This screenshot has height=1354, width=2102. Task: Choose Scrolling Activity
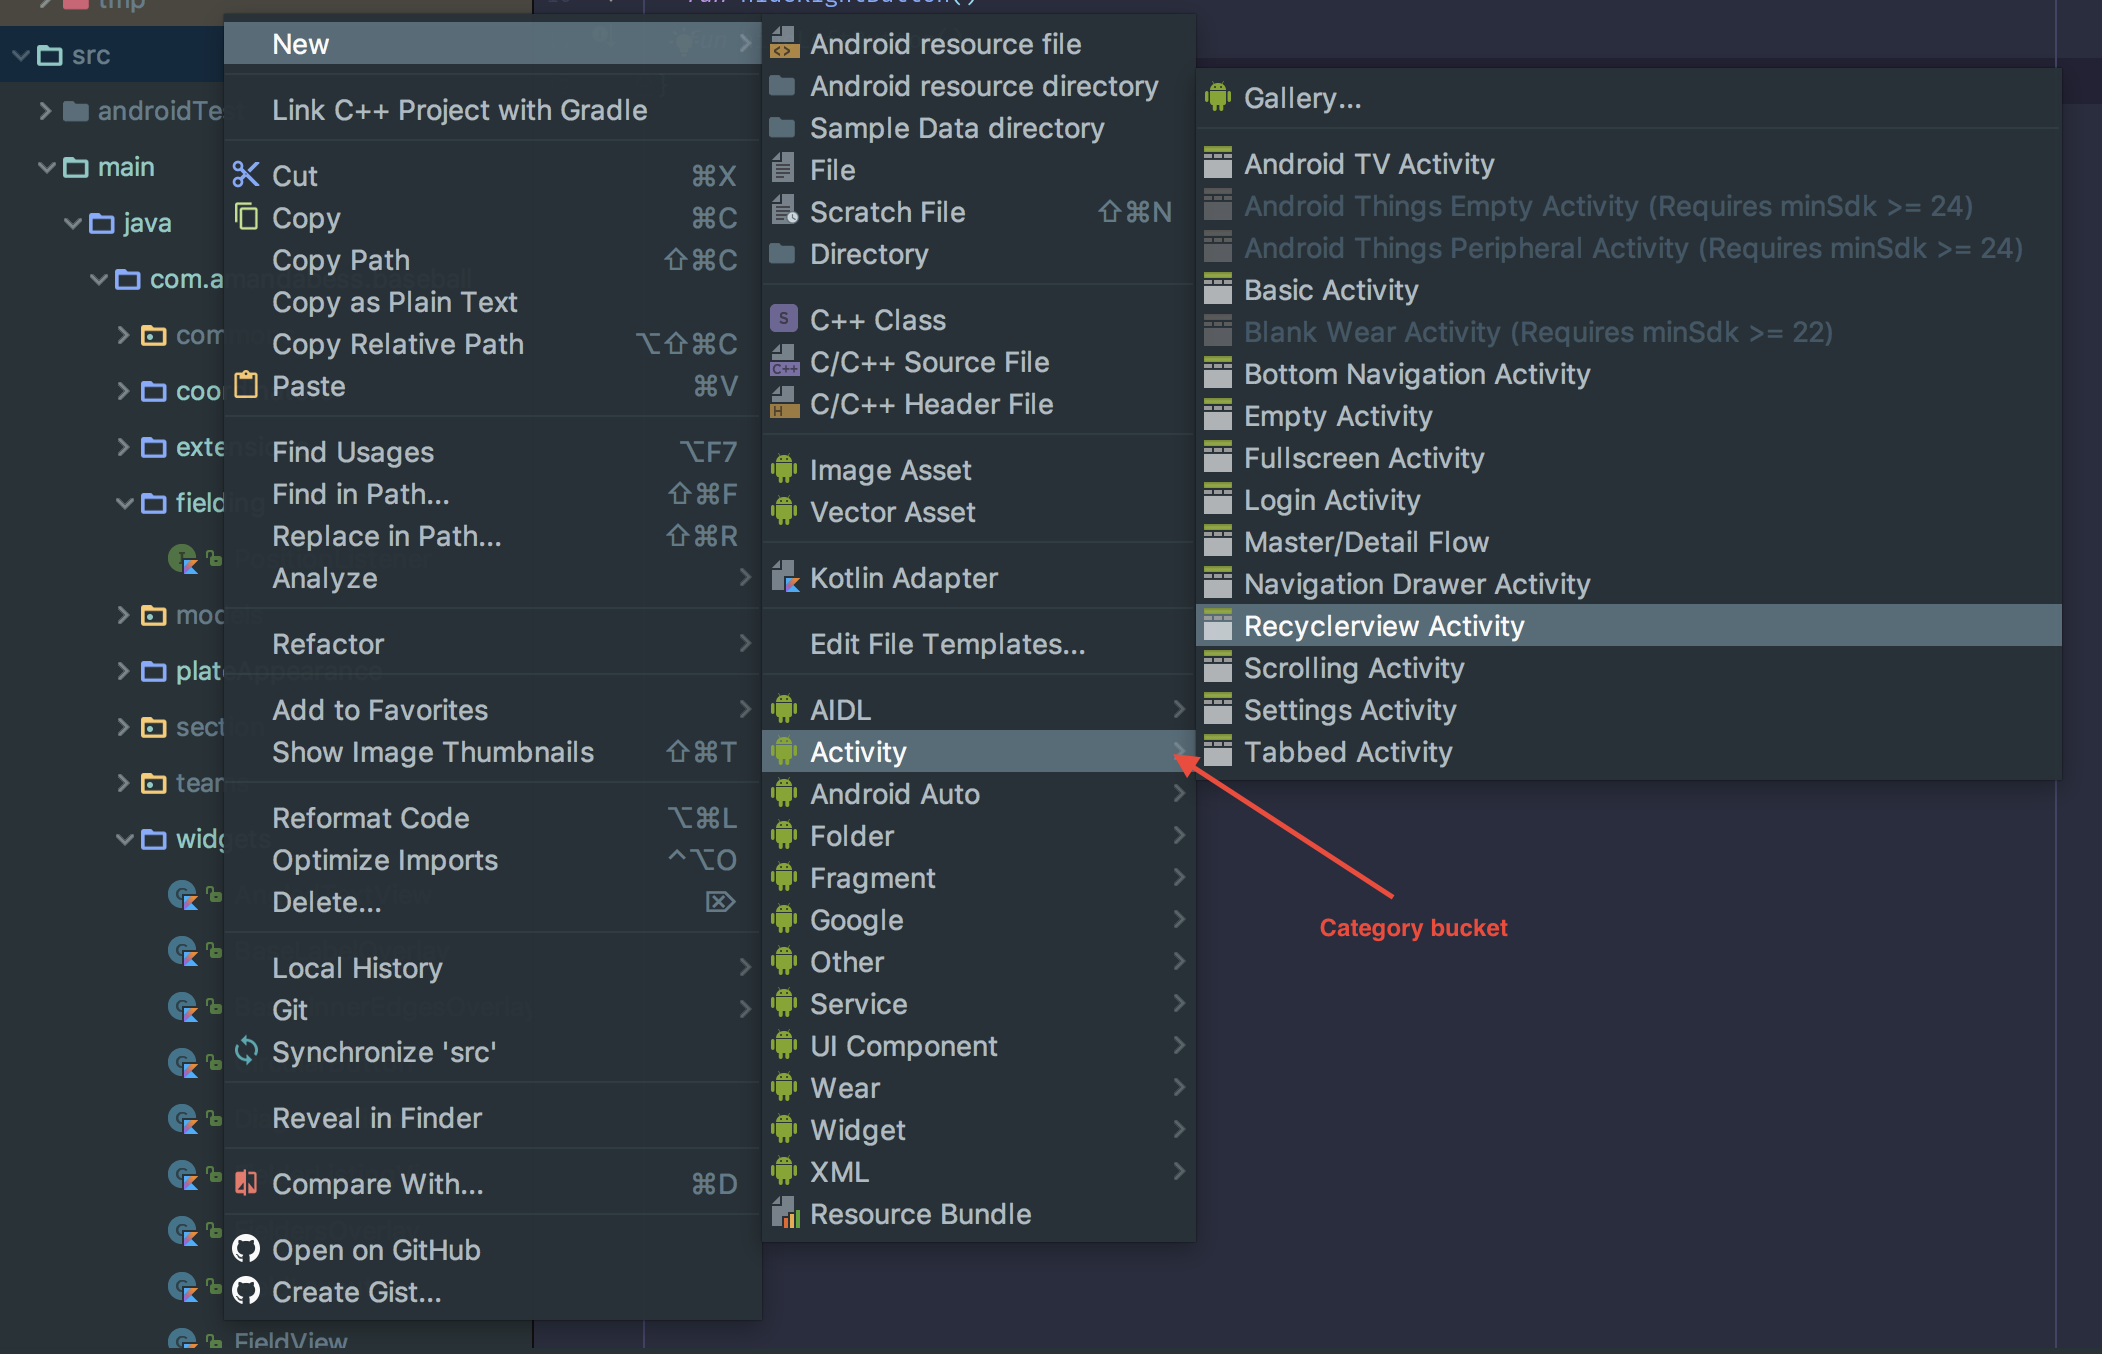(x=1629, y=667)
